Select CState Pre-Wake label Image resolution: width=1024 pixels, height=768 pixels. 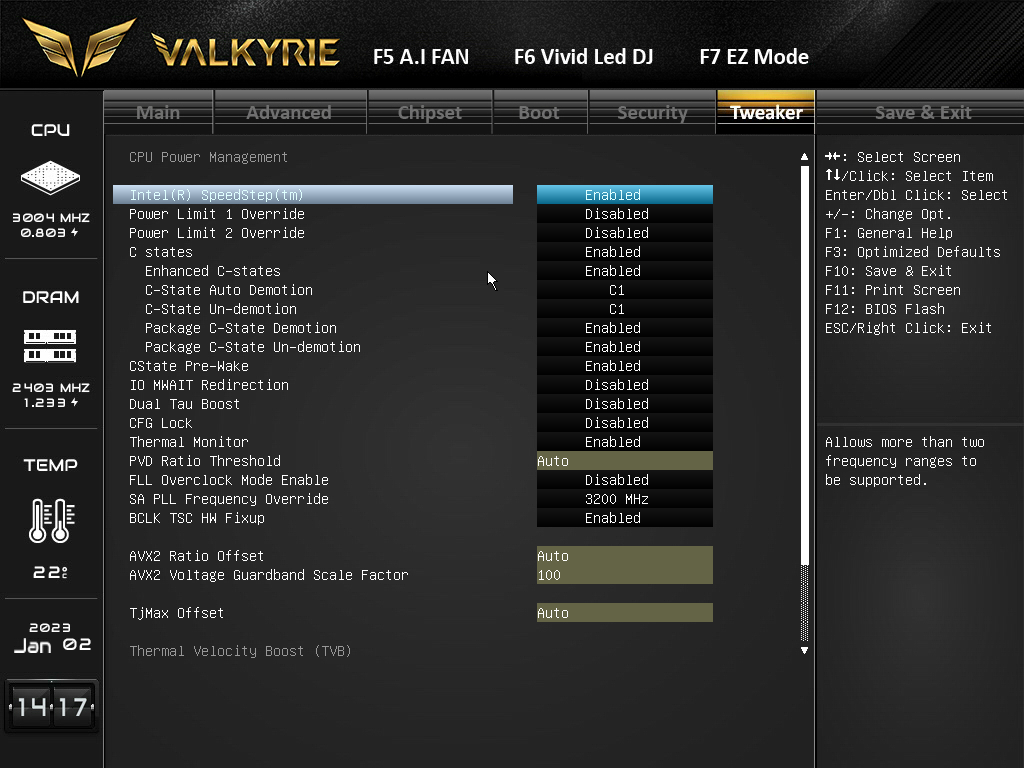pos(189,366)
